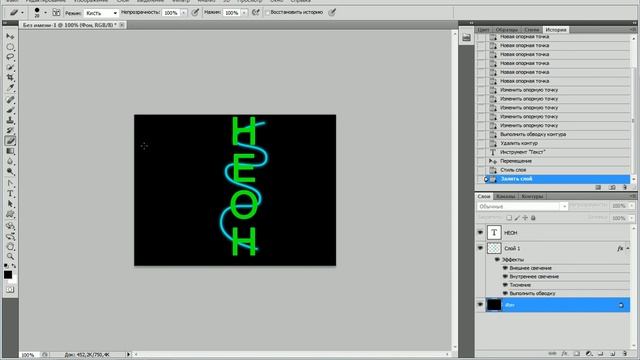Open the Режим dropdown showing Кисть
640x360 pixels.
click(x=101, y=13)
